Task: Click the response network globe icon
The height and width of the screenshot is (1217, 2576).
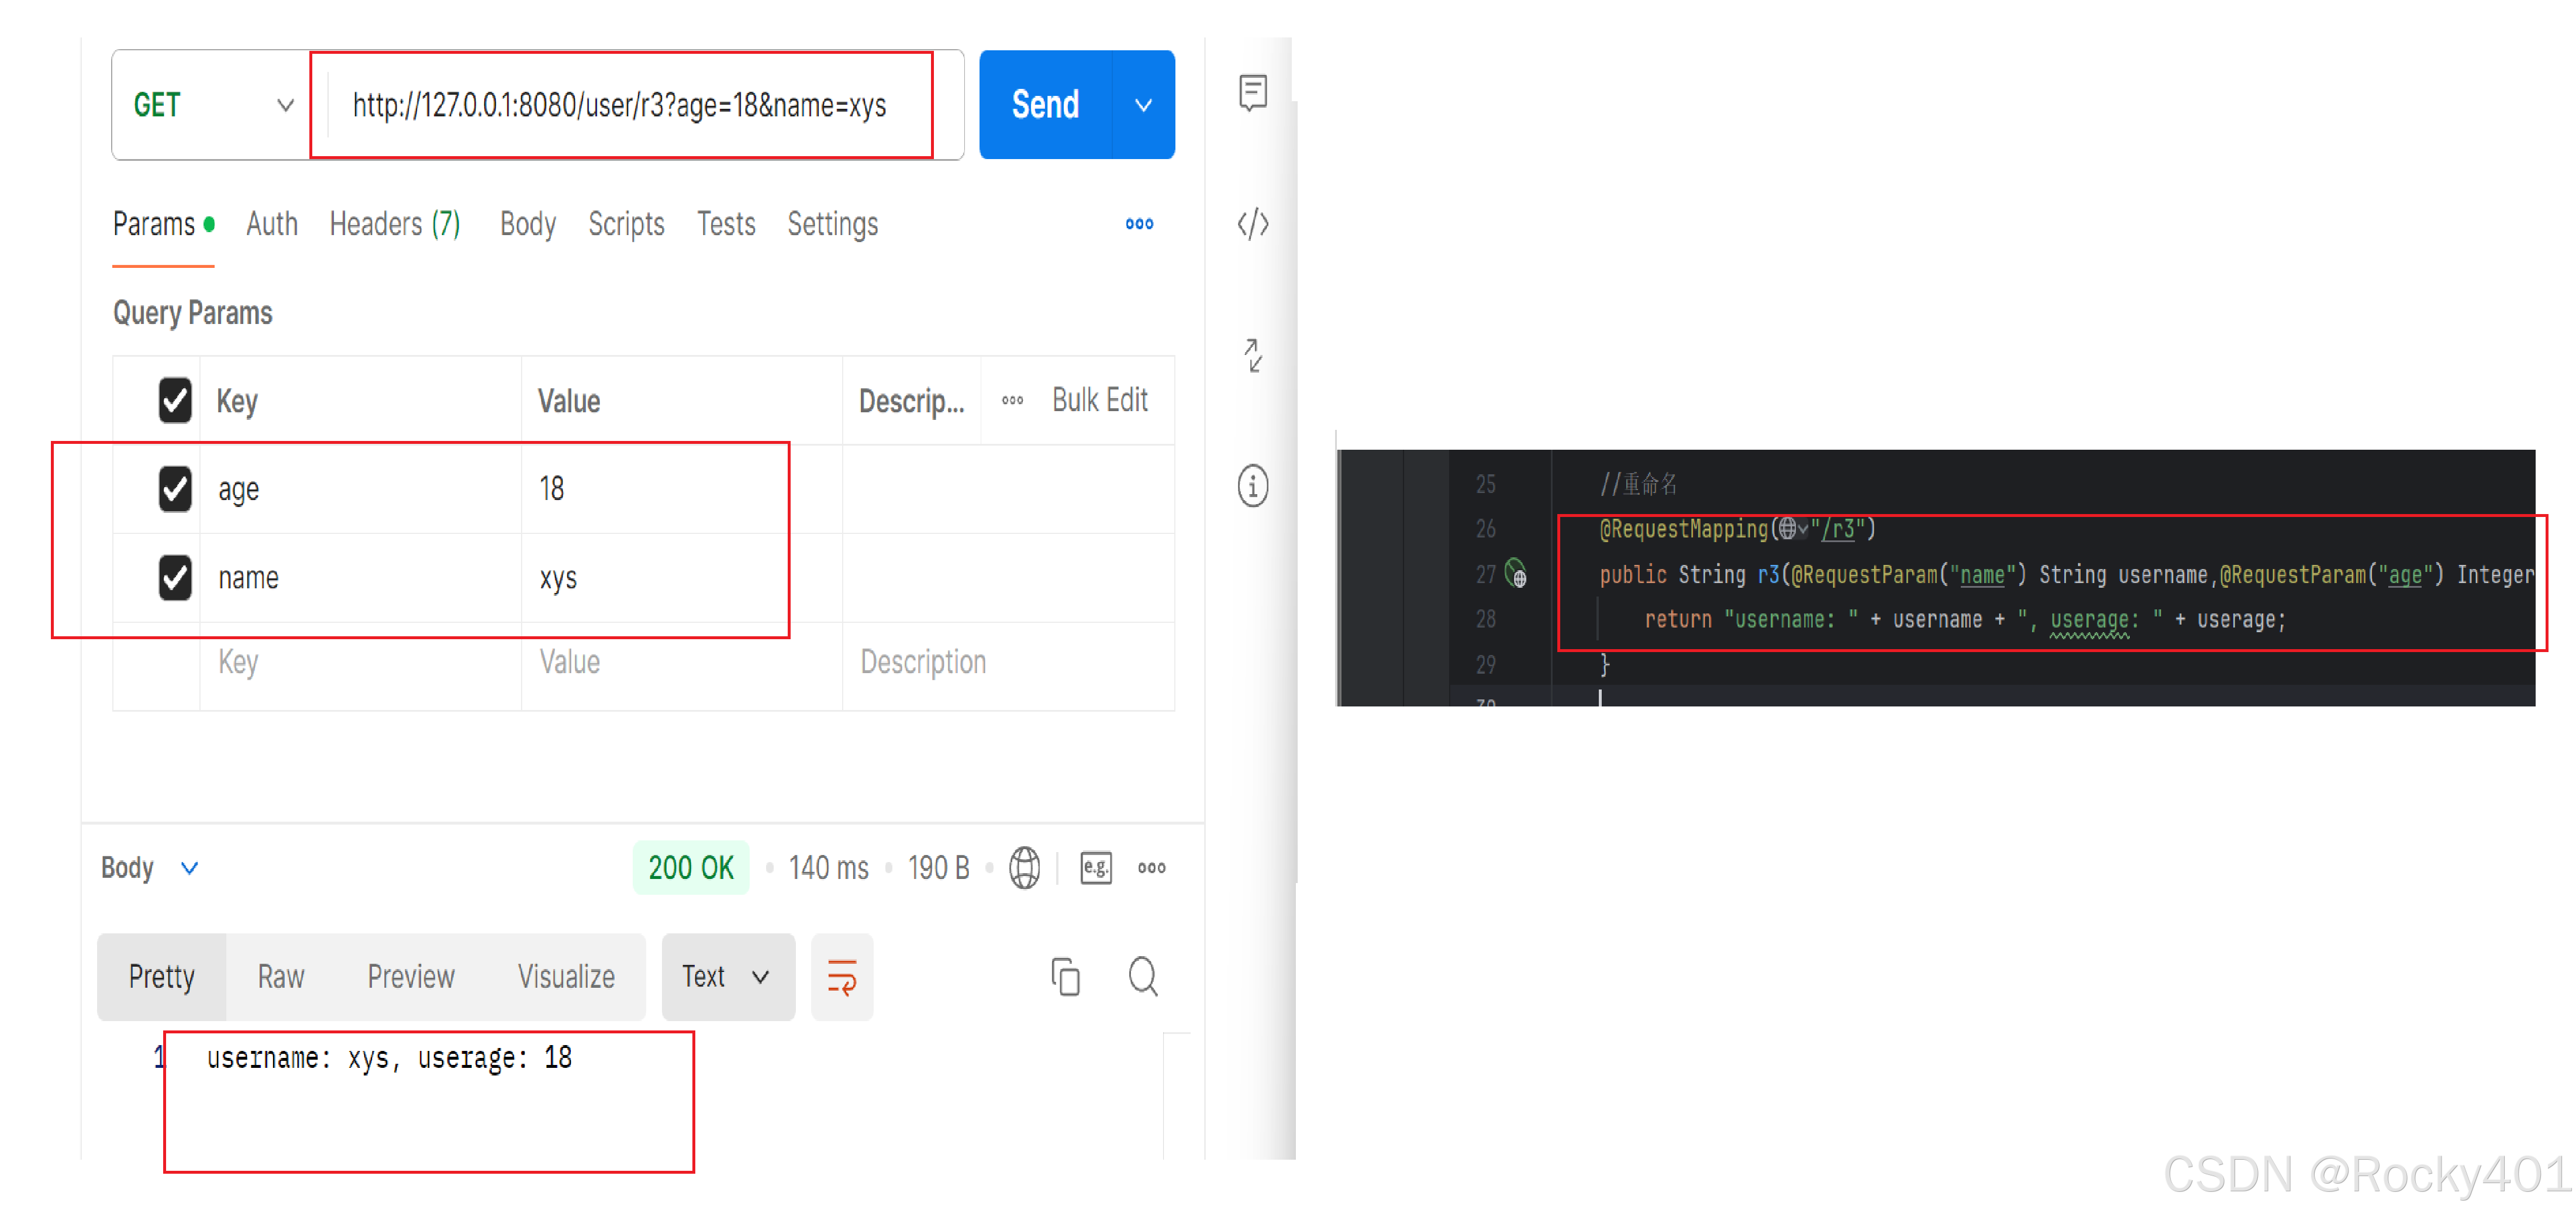Action: 1024,867
